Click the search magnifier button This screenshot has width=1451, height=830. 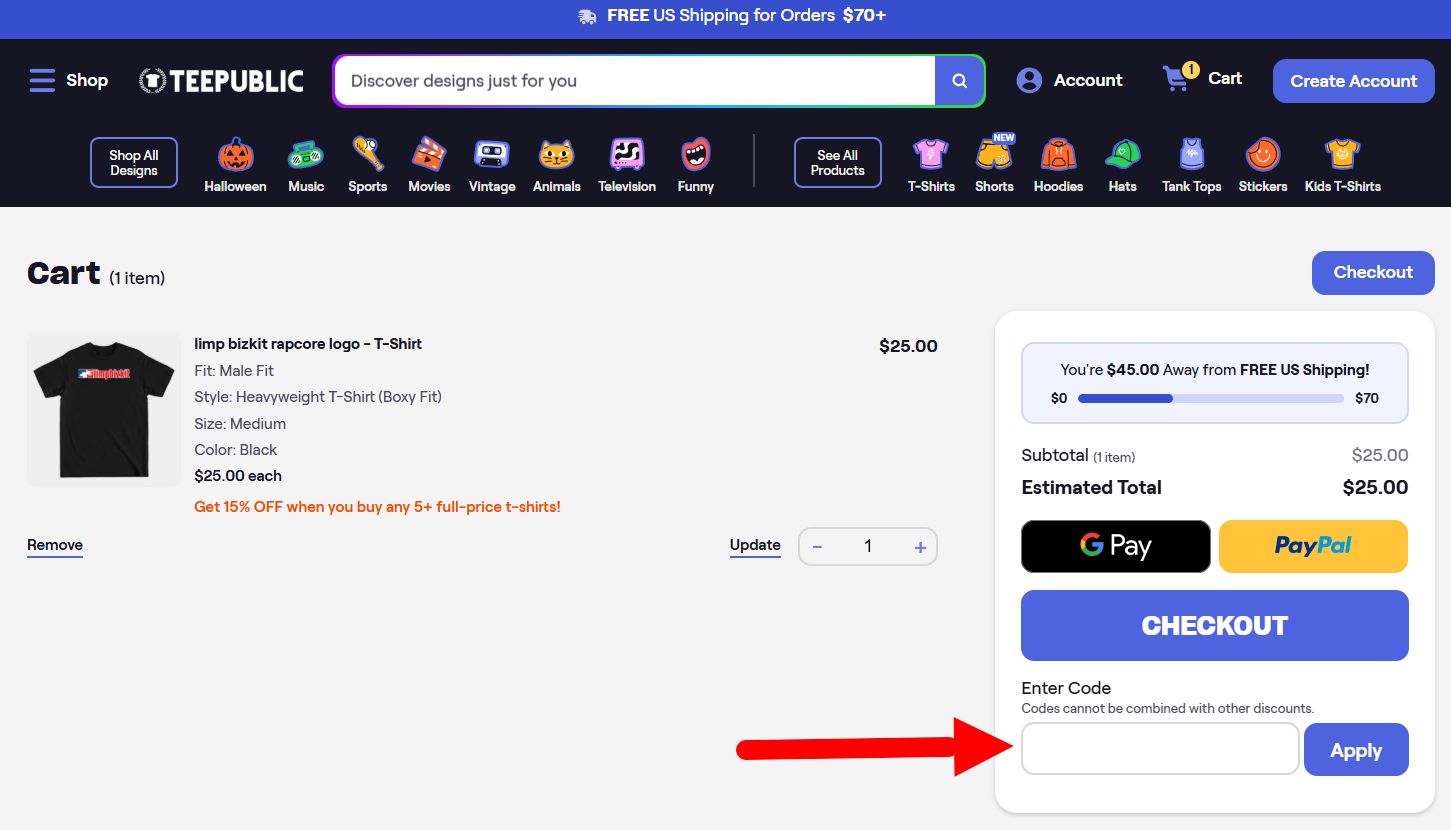[x=959, y=81]
